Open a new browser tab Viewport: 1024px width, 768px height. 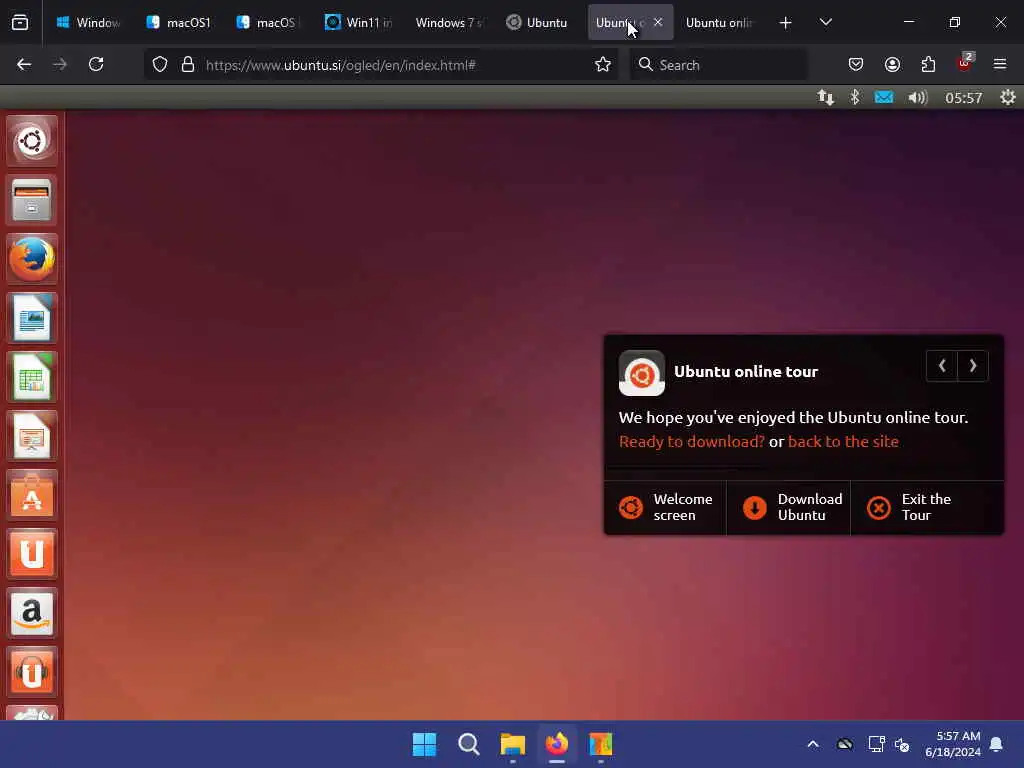786,23
